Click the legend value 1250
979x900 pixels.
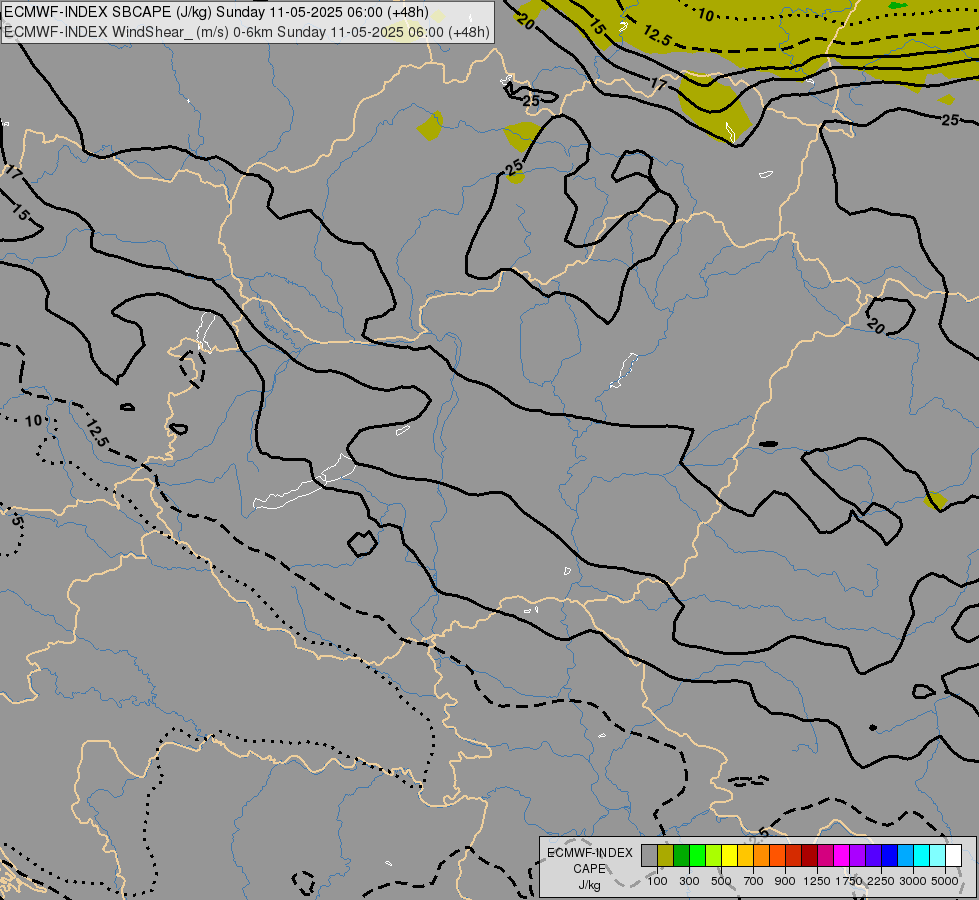[817, 881]
